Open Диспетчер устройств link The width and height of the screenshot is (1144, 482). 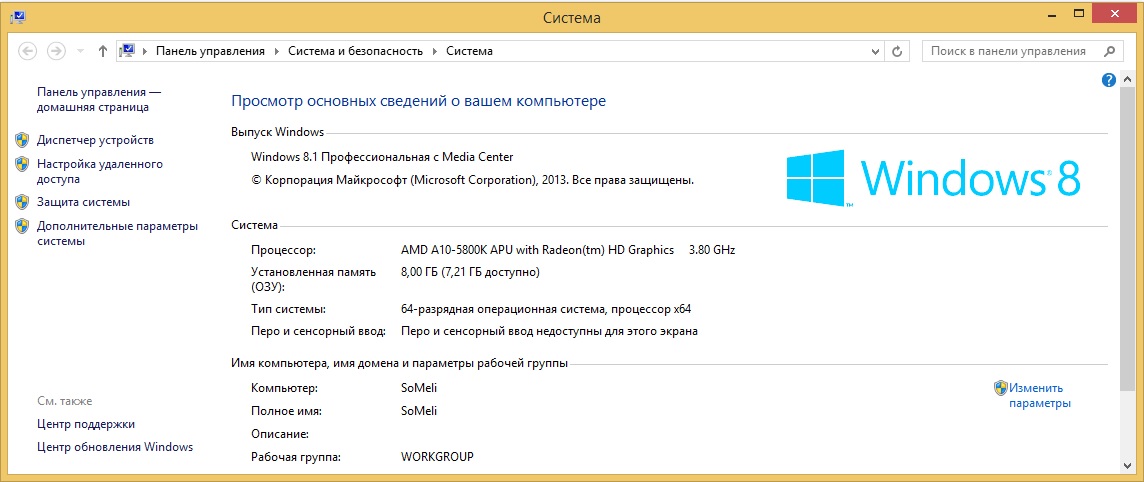[x=95, y=140]
